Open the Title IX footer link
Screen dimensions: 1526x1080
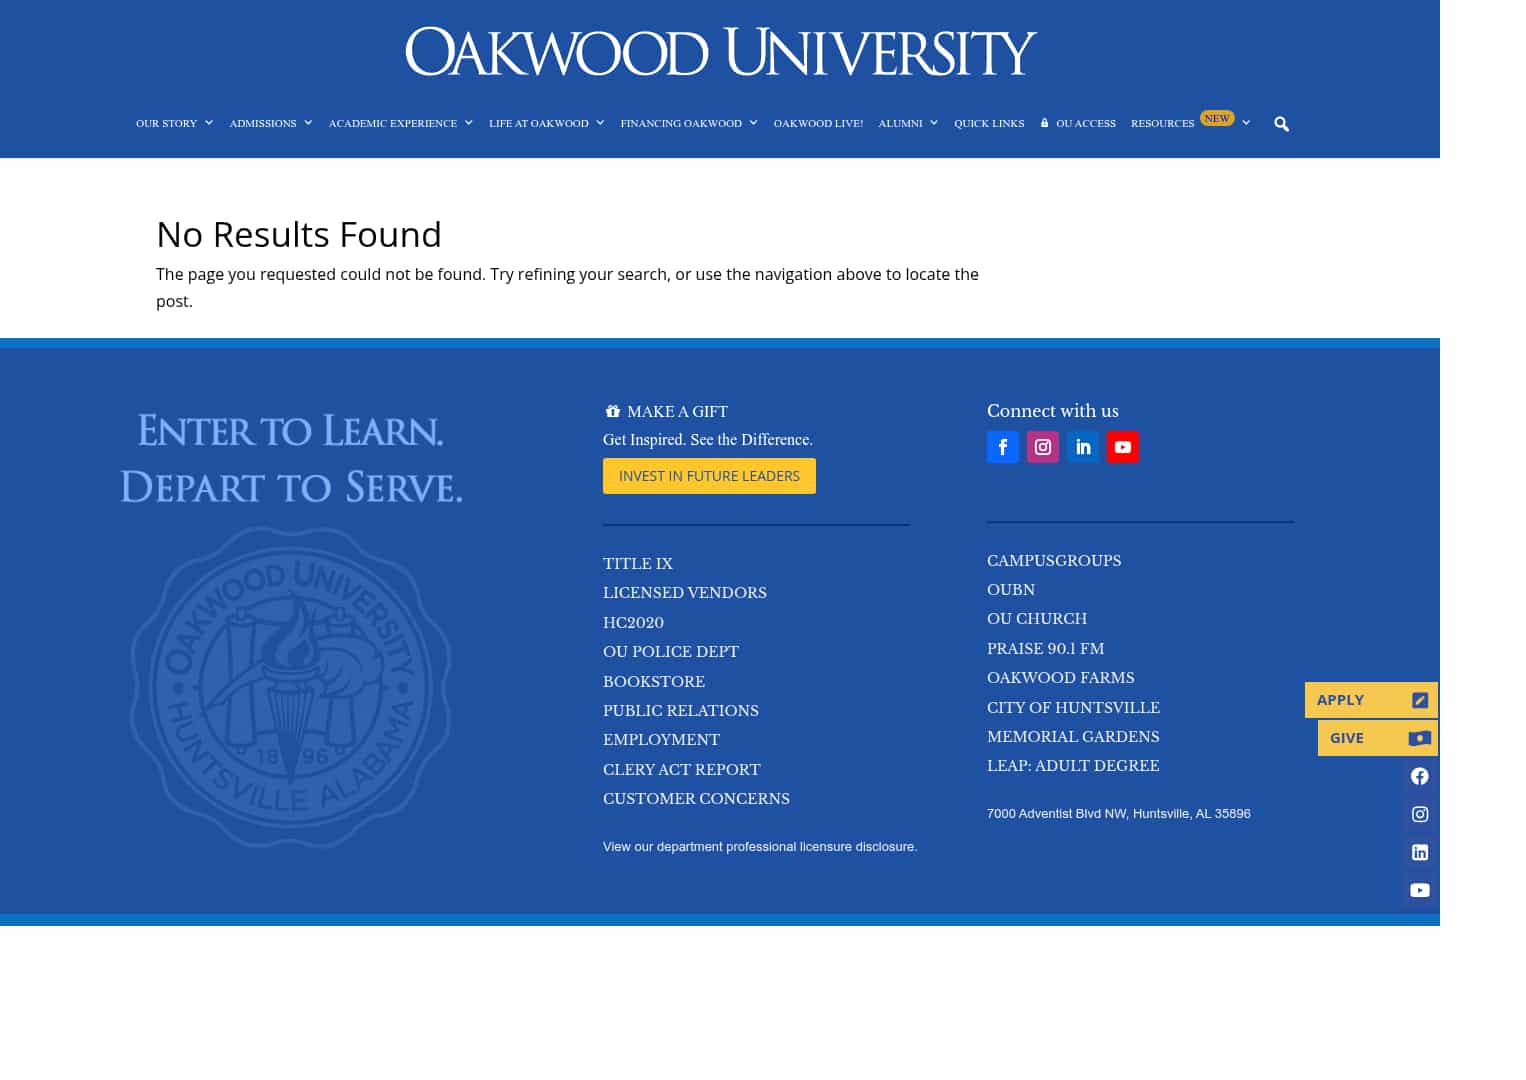[638, 564]
